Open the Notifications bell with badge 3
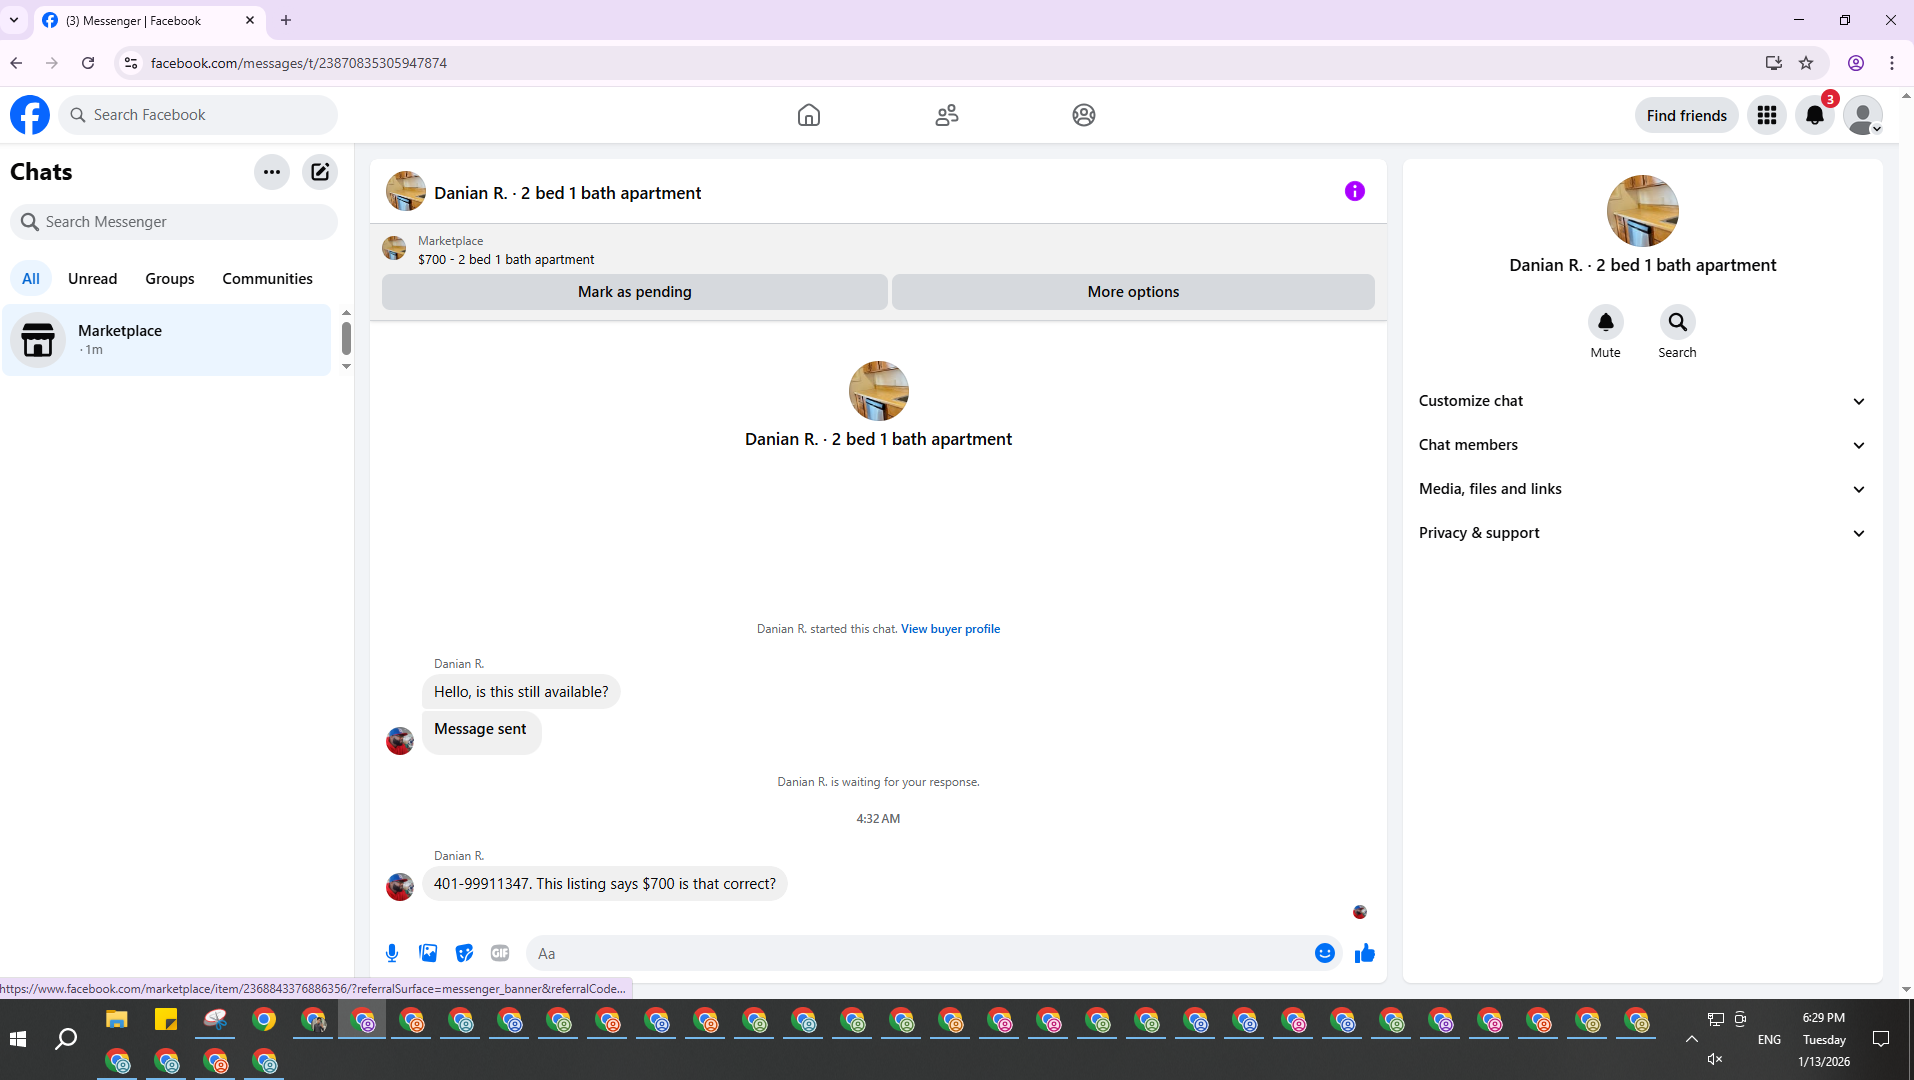The height and width of the screenshot is (1080, 1914). tap(1815, 115)
